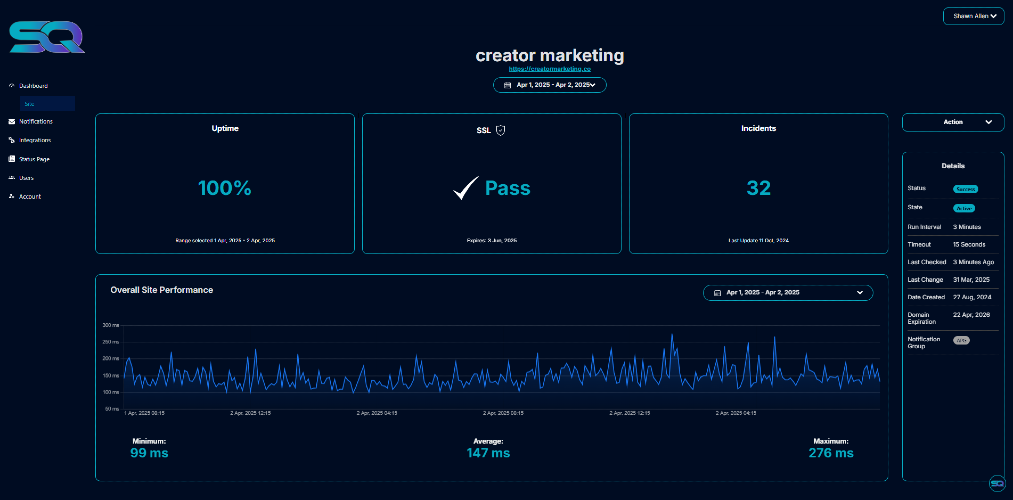Click the Run Interval 3 Minutes value

[967, 227]
